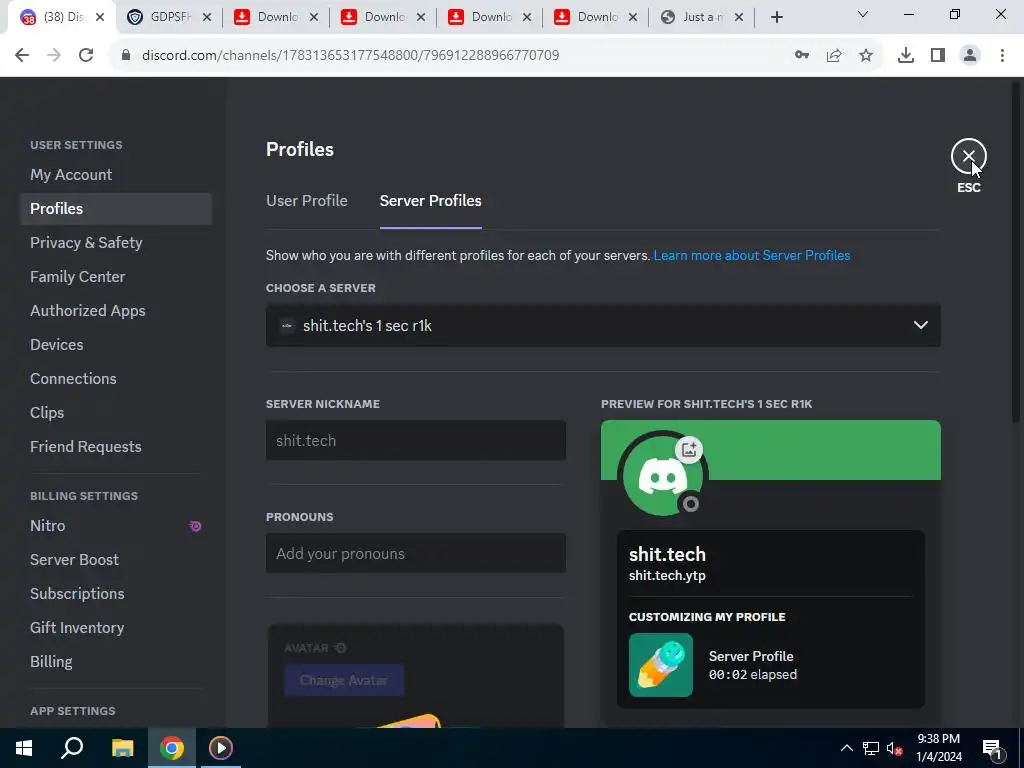
Task: Open a new browser tab with plus
Action: pyautogui.click(x=776, y=17)
